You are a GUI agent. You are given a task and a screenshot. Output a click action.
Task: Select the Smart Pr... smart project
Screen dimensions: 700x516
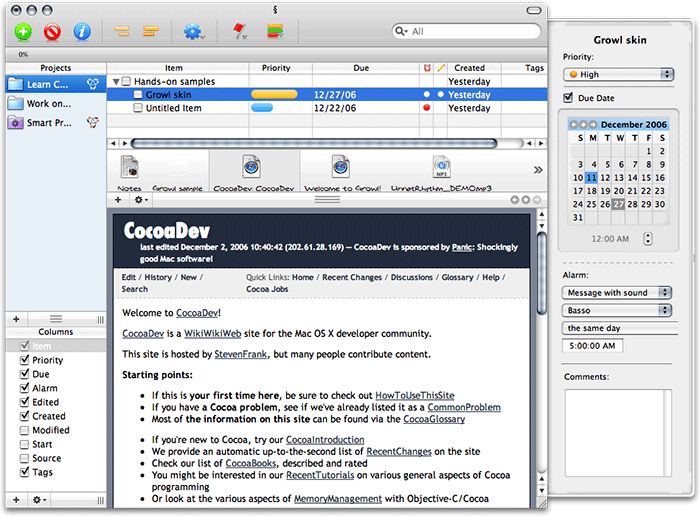[56, 123]
